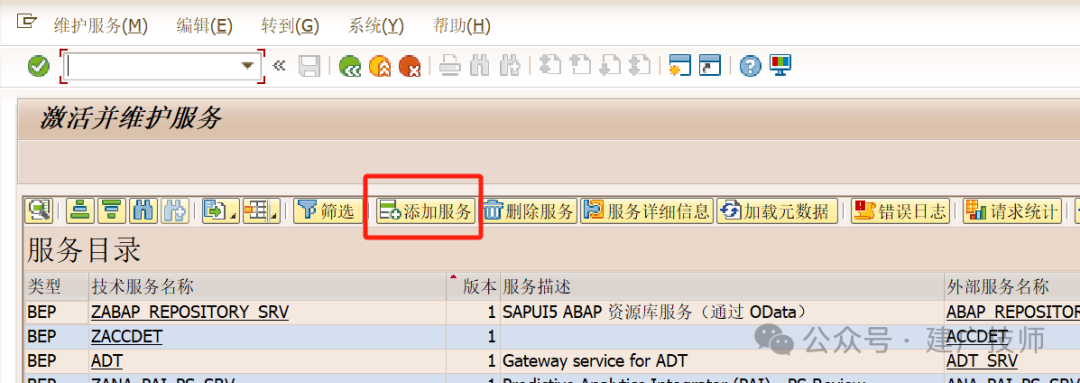Open the ADT_SRV external service link
Screen dimensions: 1080x383
[982, 360]
